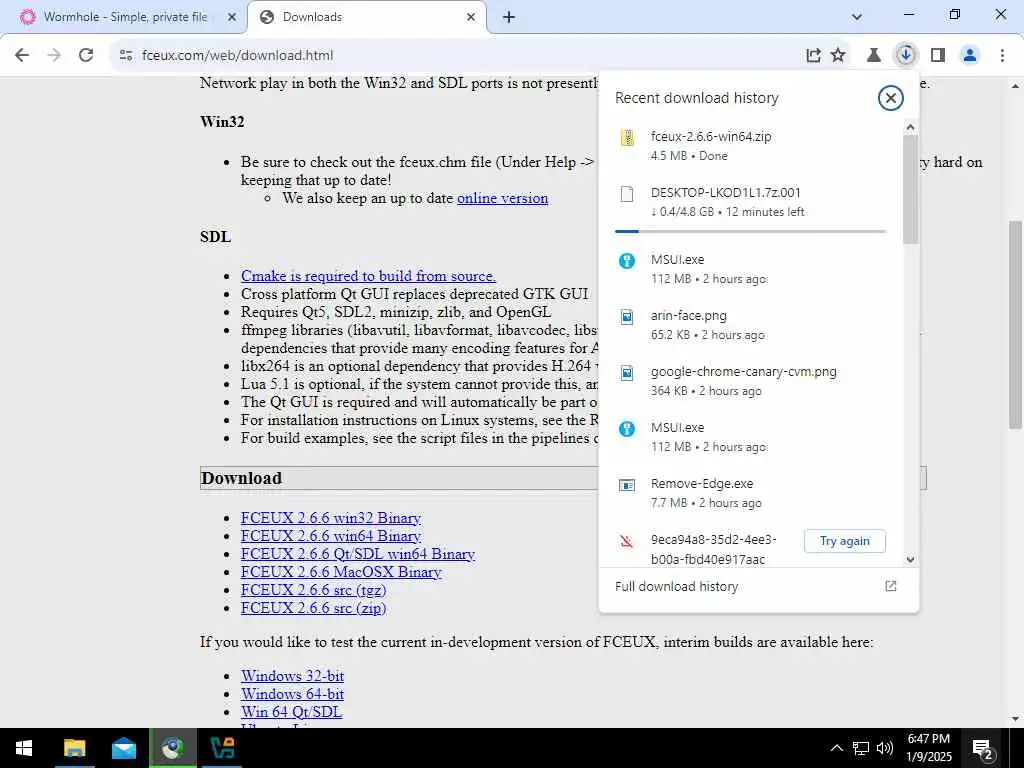
Task: Toggle the downloads toolbar icon
Action: [905, 55]
